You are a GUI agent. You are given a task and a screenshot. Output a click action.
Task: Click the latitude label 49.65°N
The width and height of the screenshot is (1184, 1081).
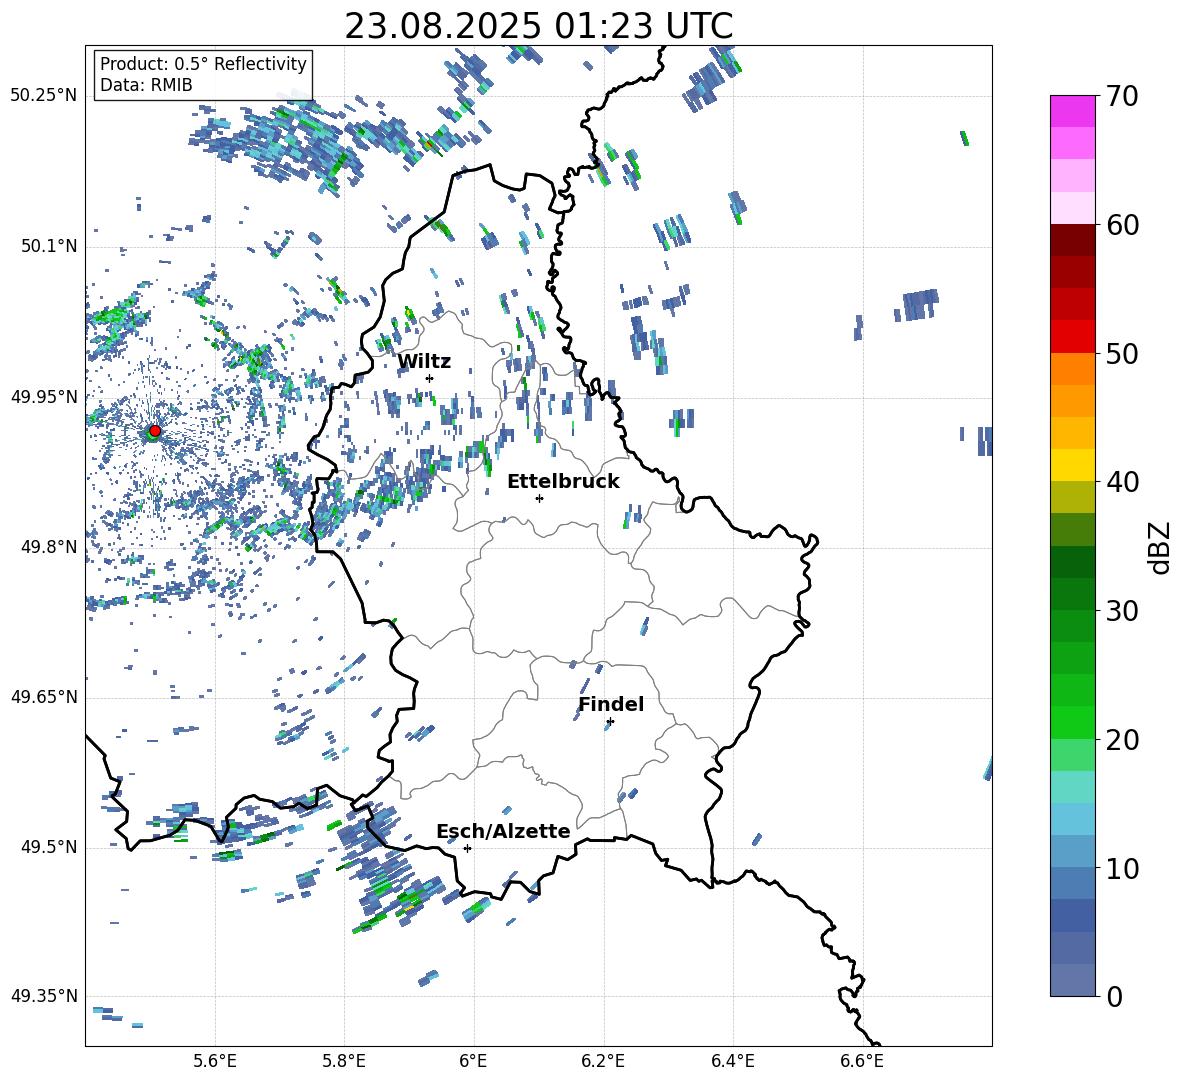coord(44,697)
